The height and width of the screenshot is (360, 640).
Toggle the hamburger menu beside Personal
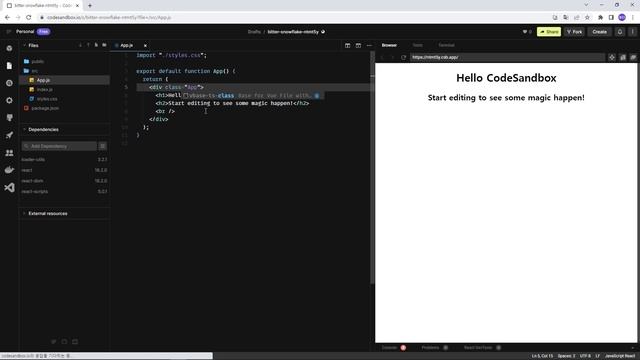coord(8,31)
